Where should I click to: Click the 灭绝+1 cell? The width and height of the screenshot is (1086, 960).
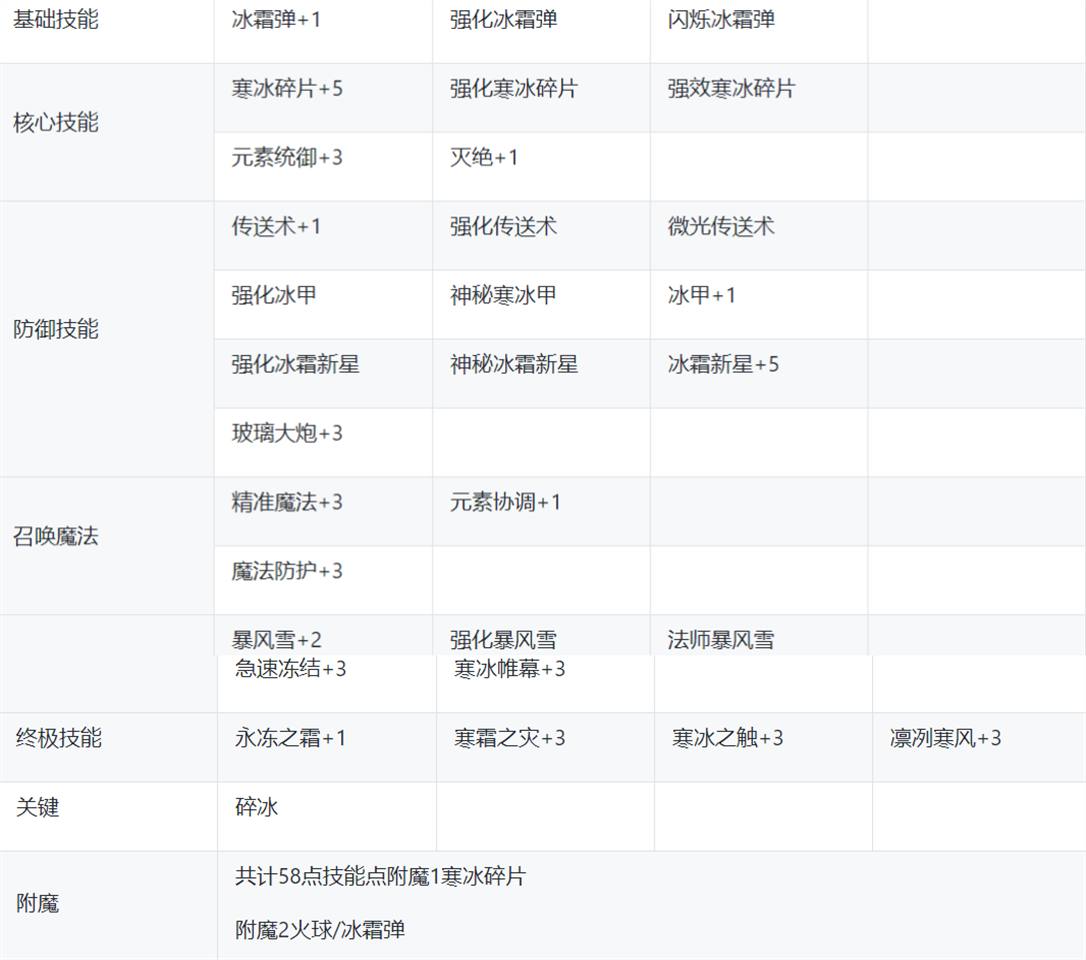pos(484,158)
